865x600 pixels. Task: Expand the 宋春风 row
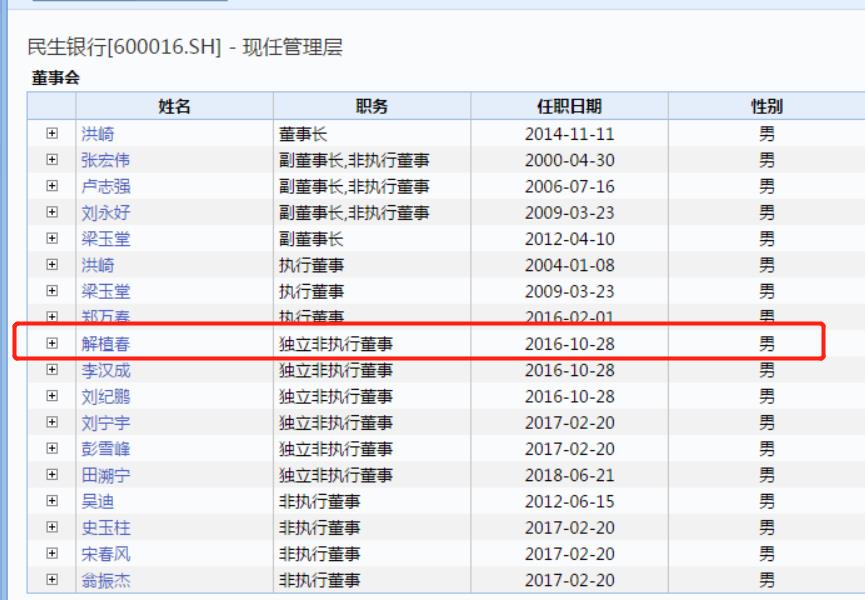pyautogui.click(x=52, y=553)
